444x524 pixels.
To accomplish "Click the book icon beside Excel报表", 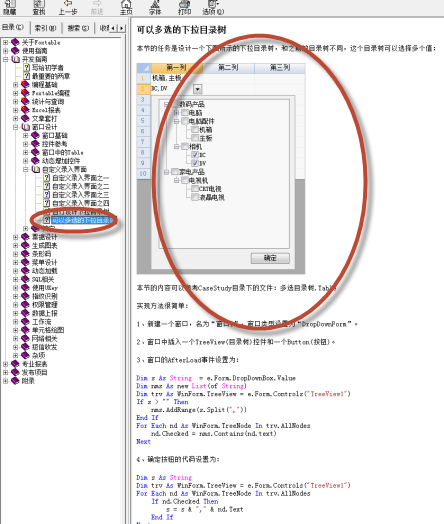I will (25, 110).
